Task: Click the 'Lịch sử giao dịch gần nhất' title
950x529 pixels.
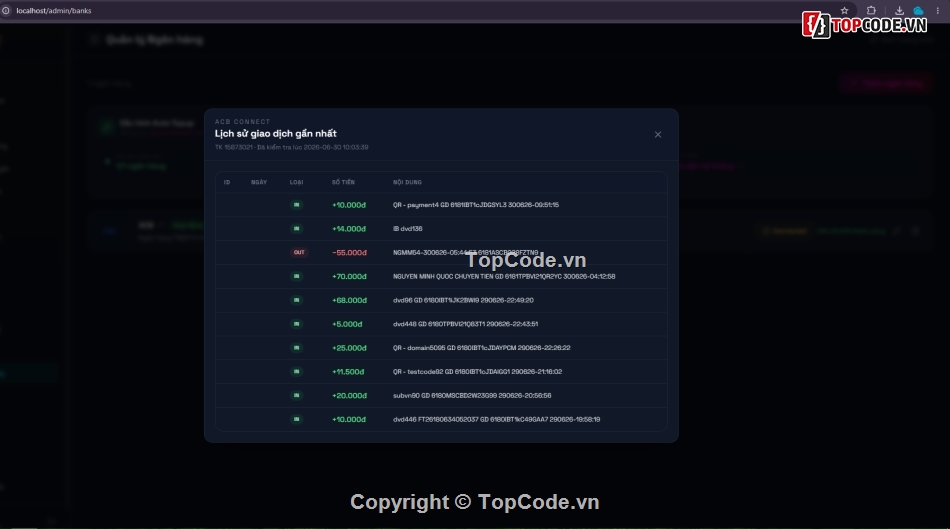Action: pos(276,133)
